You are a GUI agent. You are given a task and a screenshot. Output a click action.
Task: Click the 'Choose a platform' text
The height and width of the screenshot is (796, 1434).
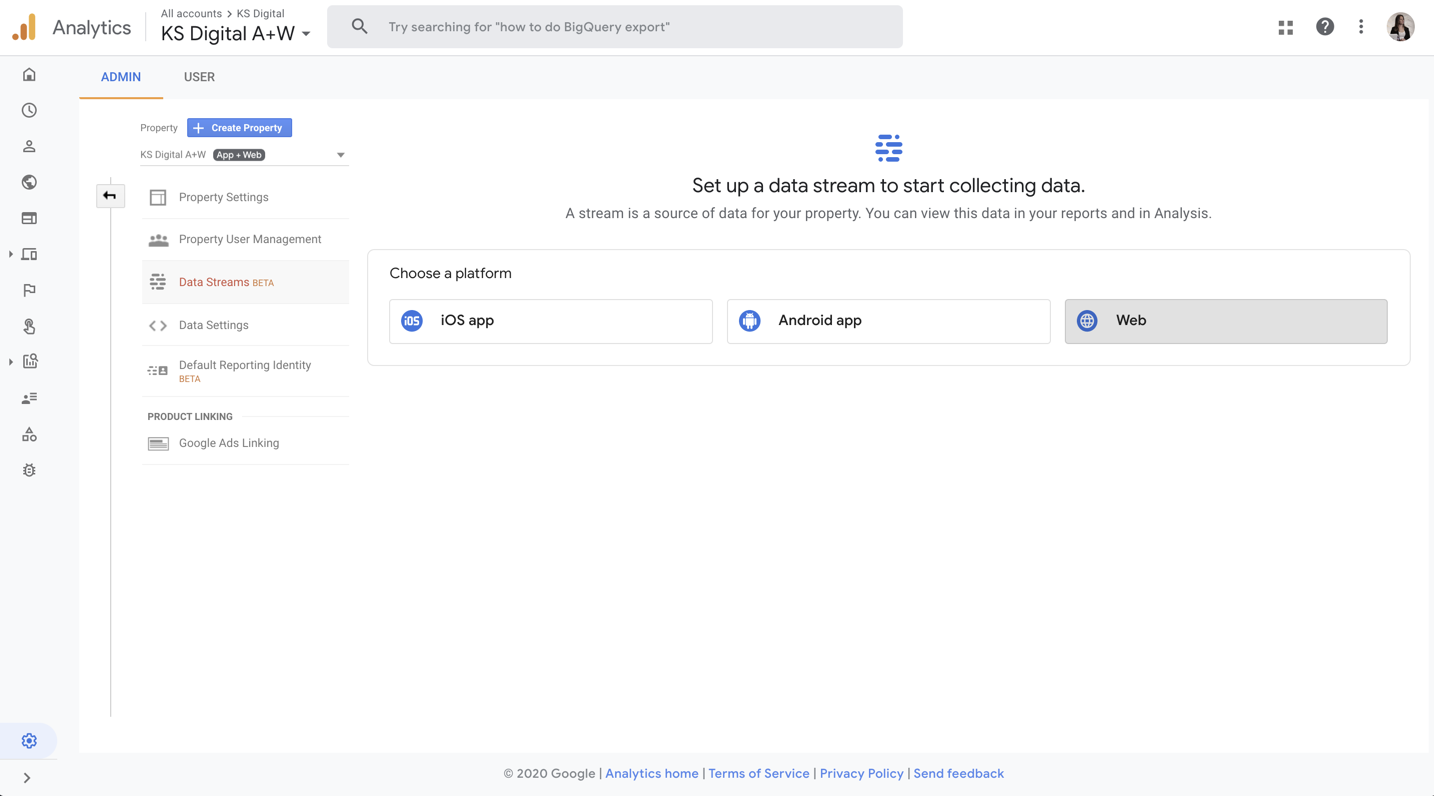[450, 273]
